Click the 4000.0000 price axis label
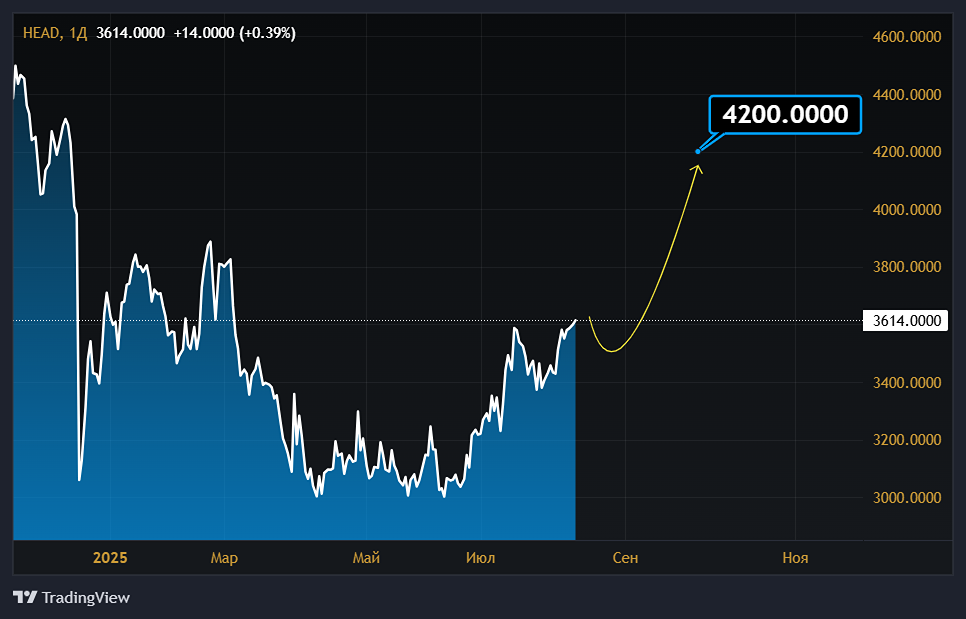Image resolution: width=966 pixels, height=619 pixels. pos(907,209)
